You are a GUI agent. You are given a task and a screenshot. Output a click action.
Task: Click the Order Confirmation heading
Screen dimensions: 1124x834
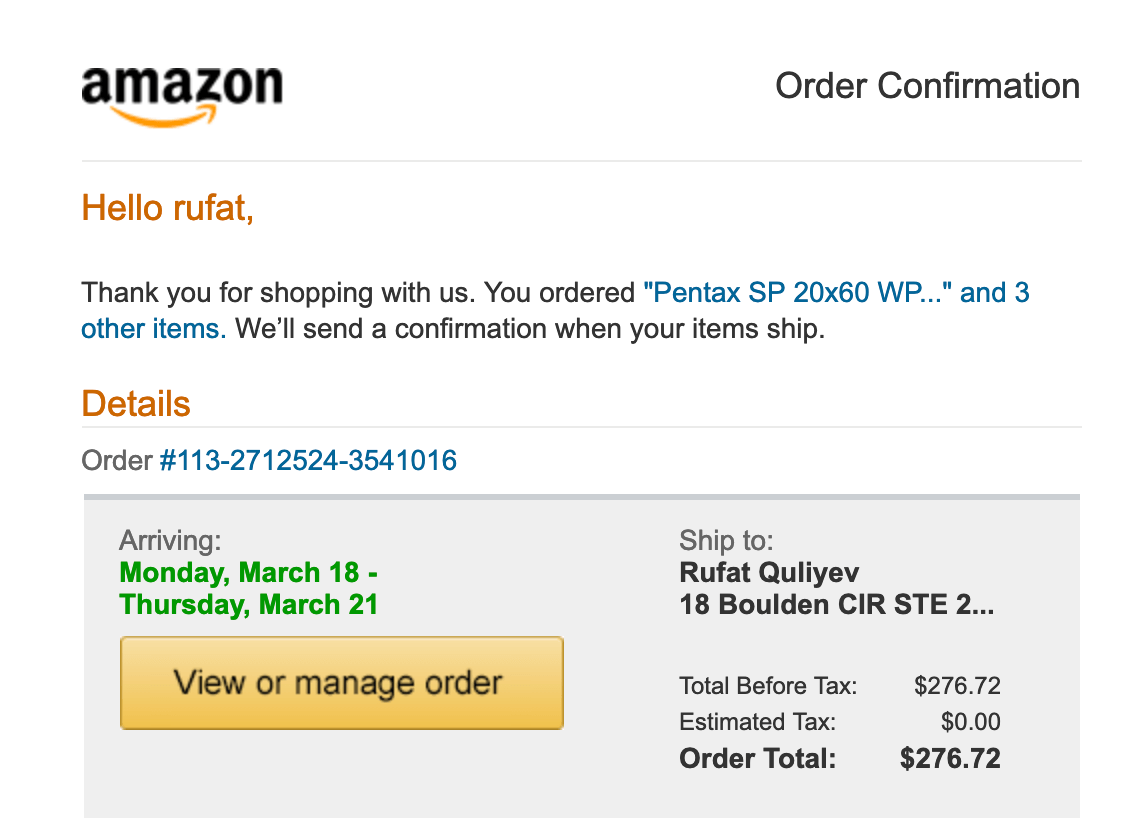[x=927, y=86]
